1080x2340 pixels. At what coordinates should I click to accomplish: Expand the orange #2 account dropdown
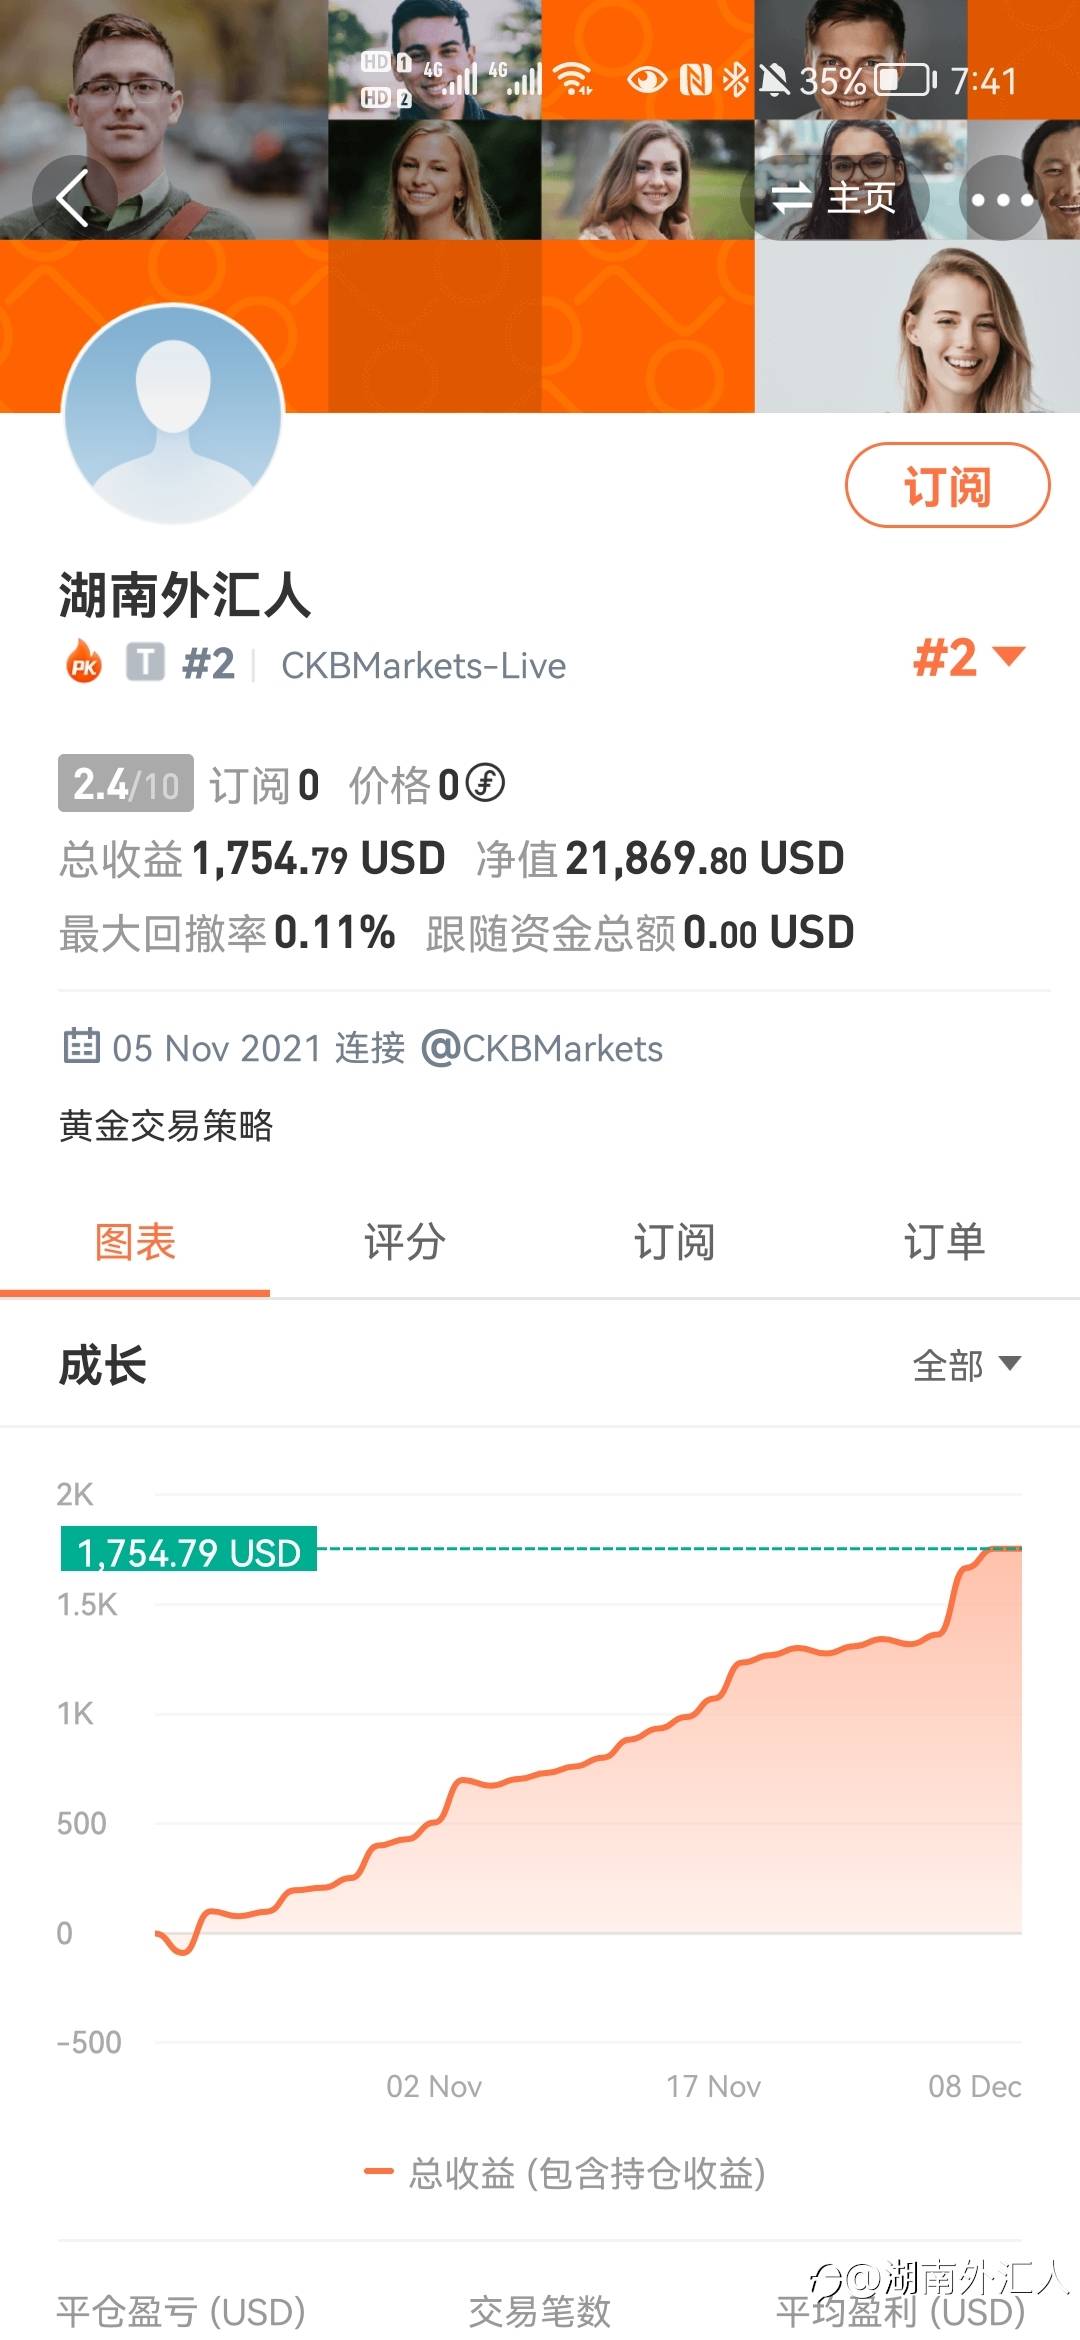pyautogui.click(x=969, y=658)
